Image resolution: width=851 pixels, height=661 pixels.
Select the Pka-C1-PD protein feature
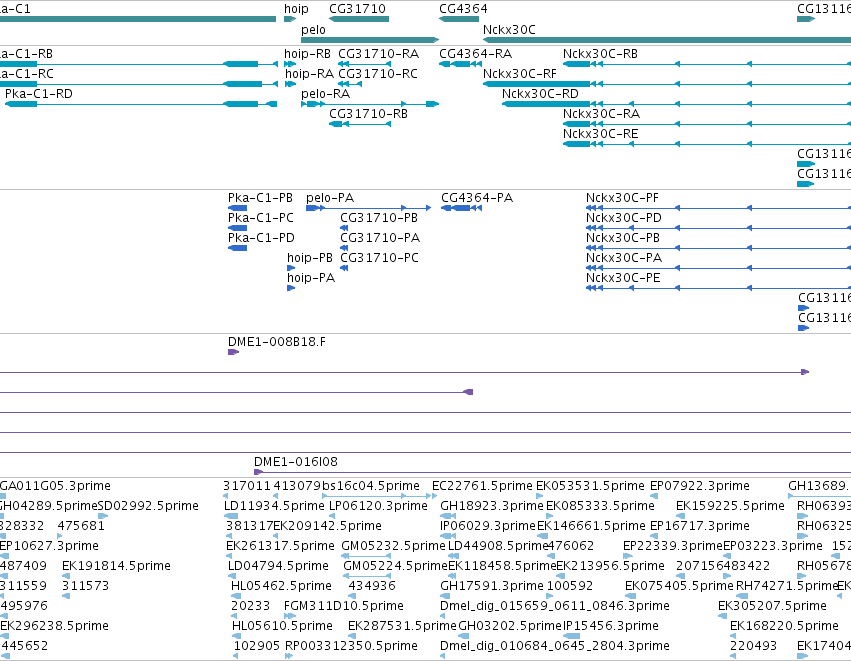click(x=238, y=248)
